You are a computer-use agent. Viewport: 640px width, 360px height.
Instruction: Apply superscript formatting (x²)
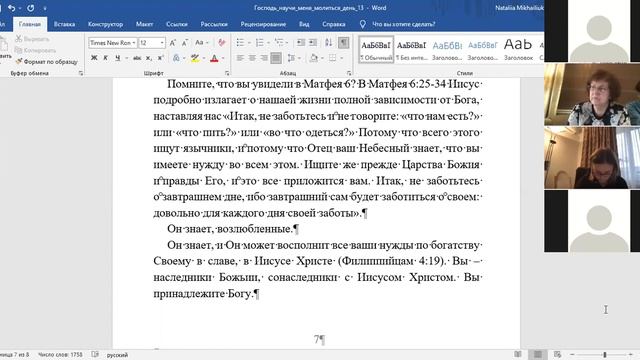click(161, 58)
